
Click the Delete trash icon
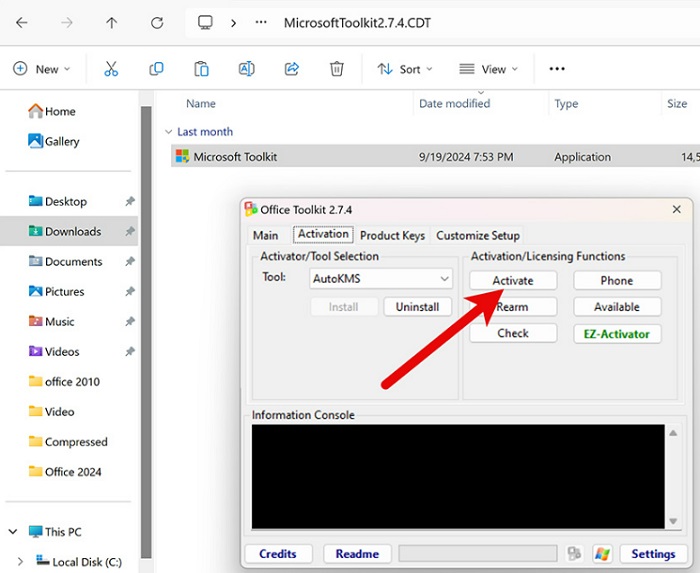337,69
